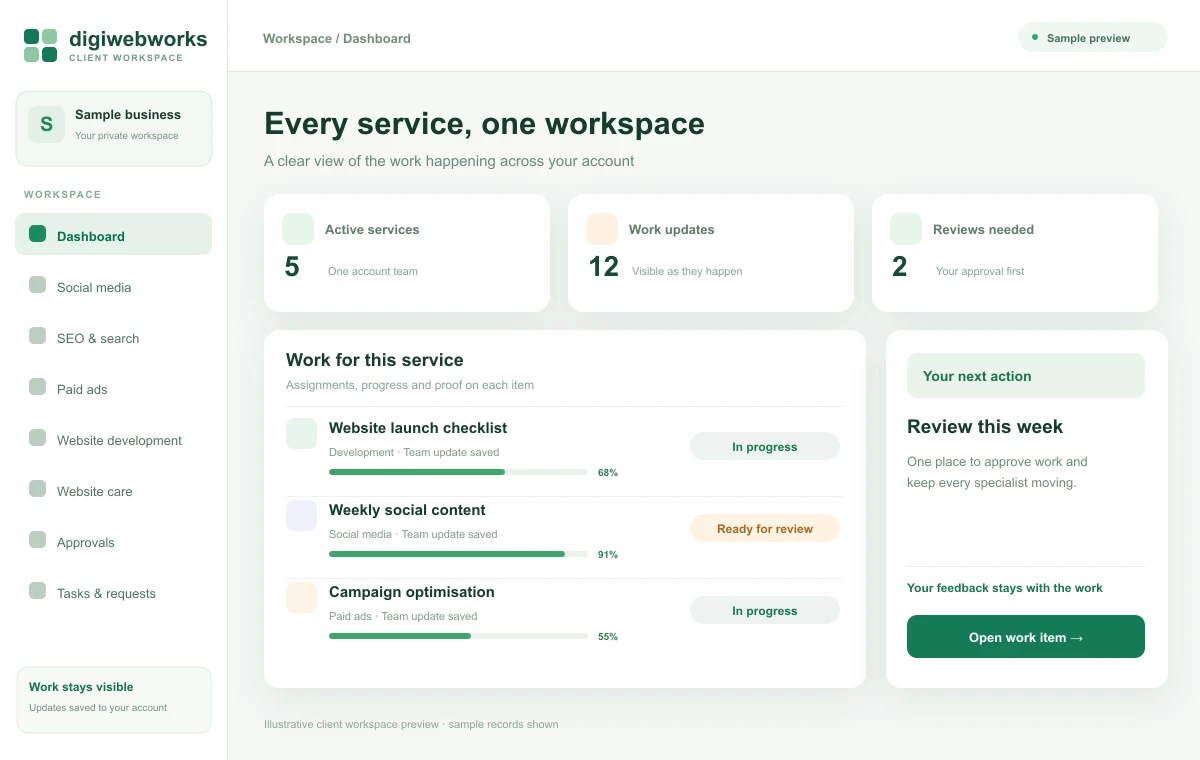Click "Paid ads · Team update saved" text
This screenshot has height=760, width=1200.
tap(403, 616)
